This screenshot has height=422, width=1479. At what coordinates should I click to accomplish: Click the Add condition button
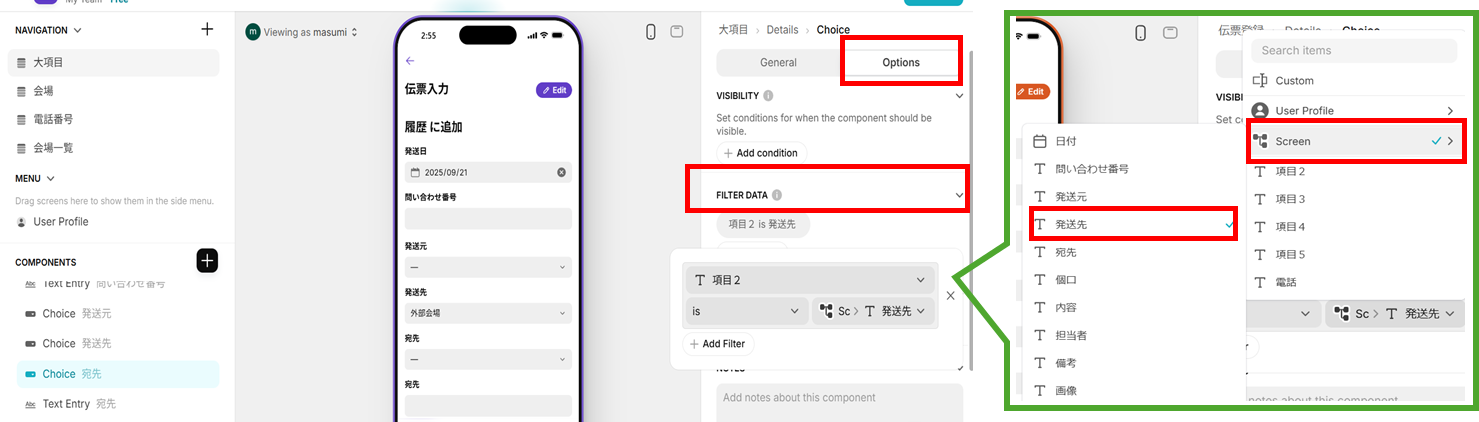[762, 153]
